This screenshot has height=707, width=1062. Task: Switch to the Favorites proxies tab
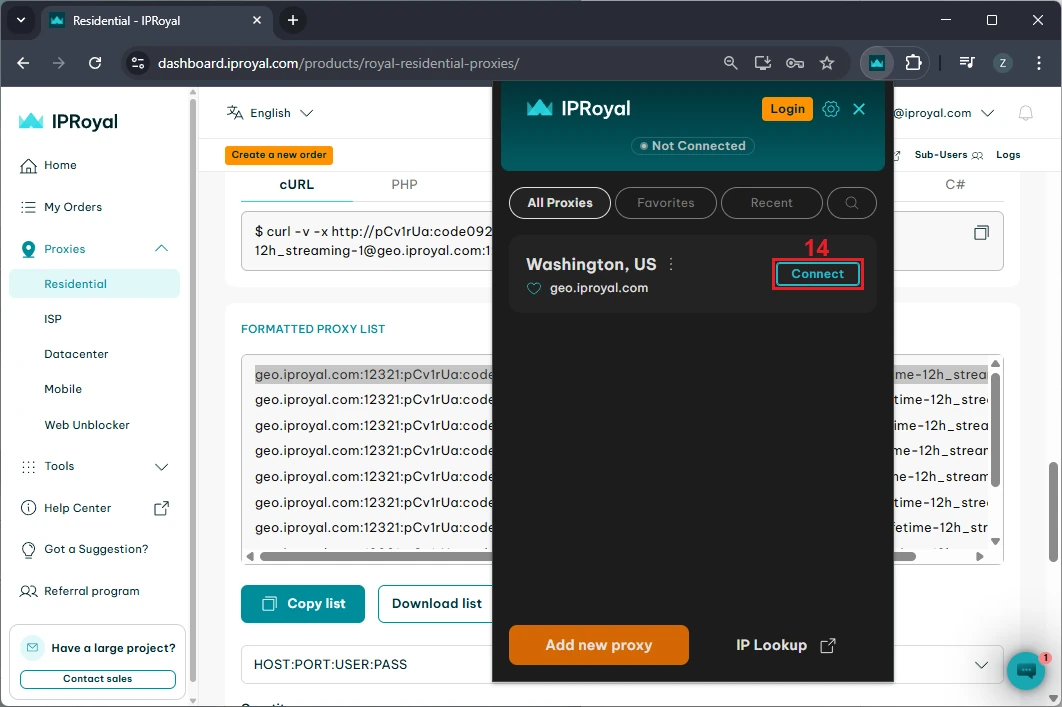665,203
